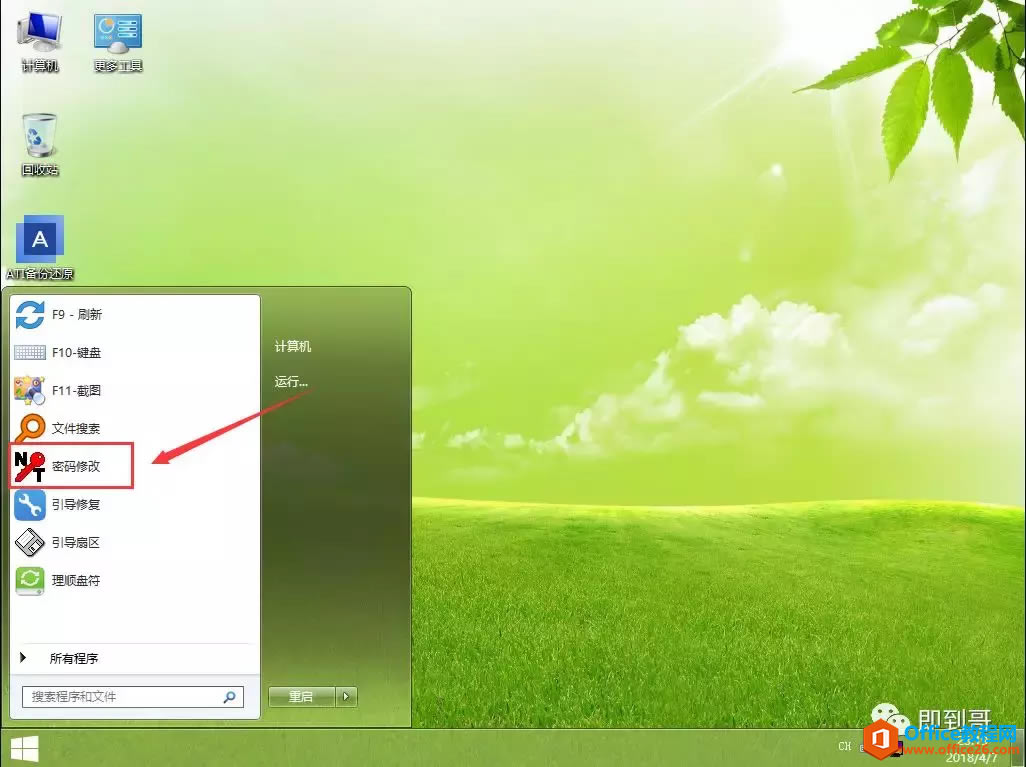Click the 引导修复 wrench icon
1026x767 pixels.
(29, 505)
